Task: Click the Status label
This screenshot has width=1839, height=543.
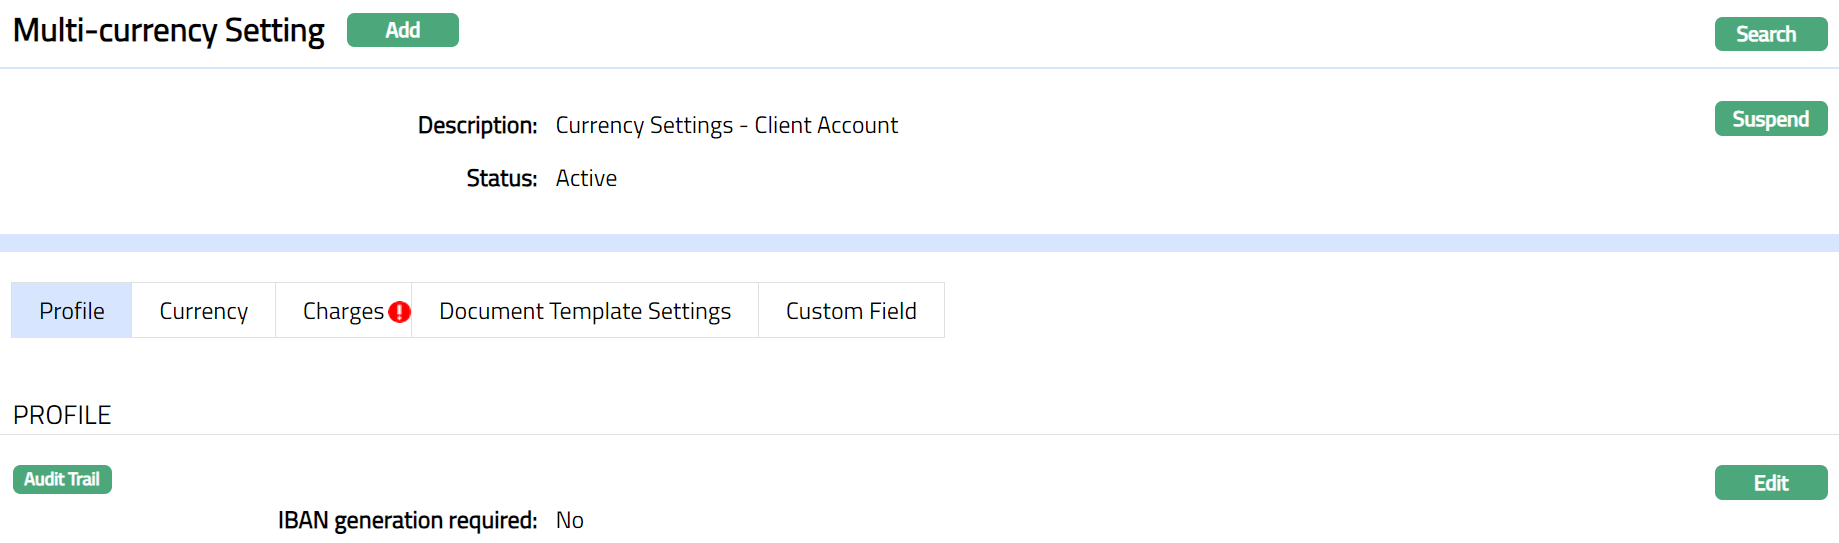Action: pyautogui.click(x=501, y=178)
